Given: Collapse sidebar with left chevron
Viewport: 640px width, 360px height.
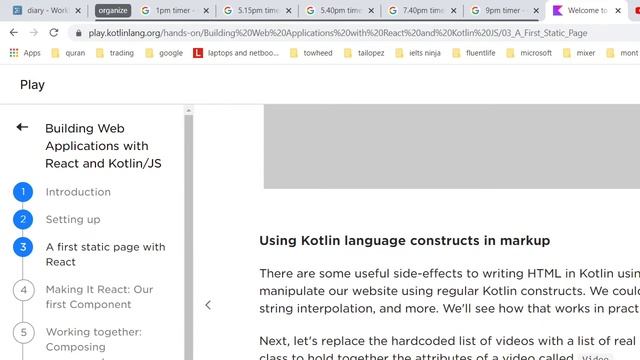Looking at the screenshot, I should 208,305.
